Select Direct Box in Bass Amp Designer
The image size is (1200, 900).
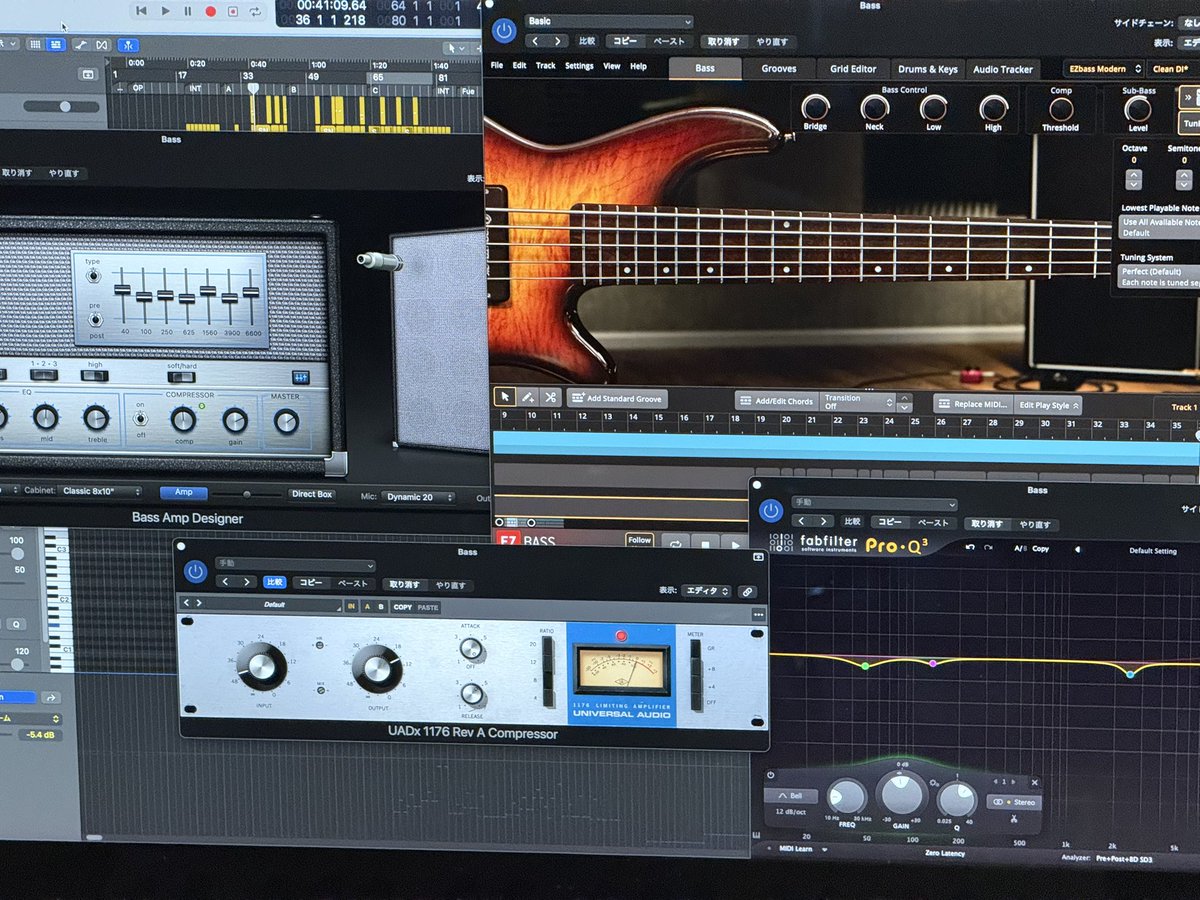tap(311, 494)
